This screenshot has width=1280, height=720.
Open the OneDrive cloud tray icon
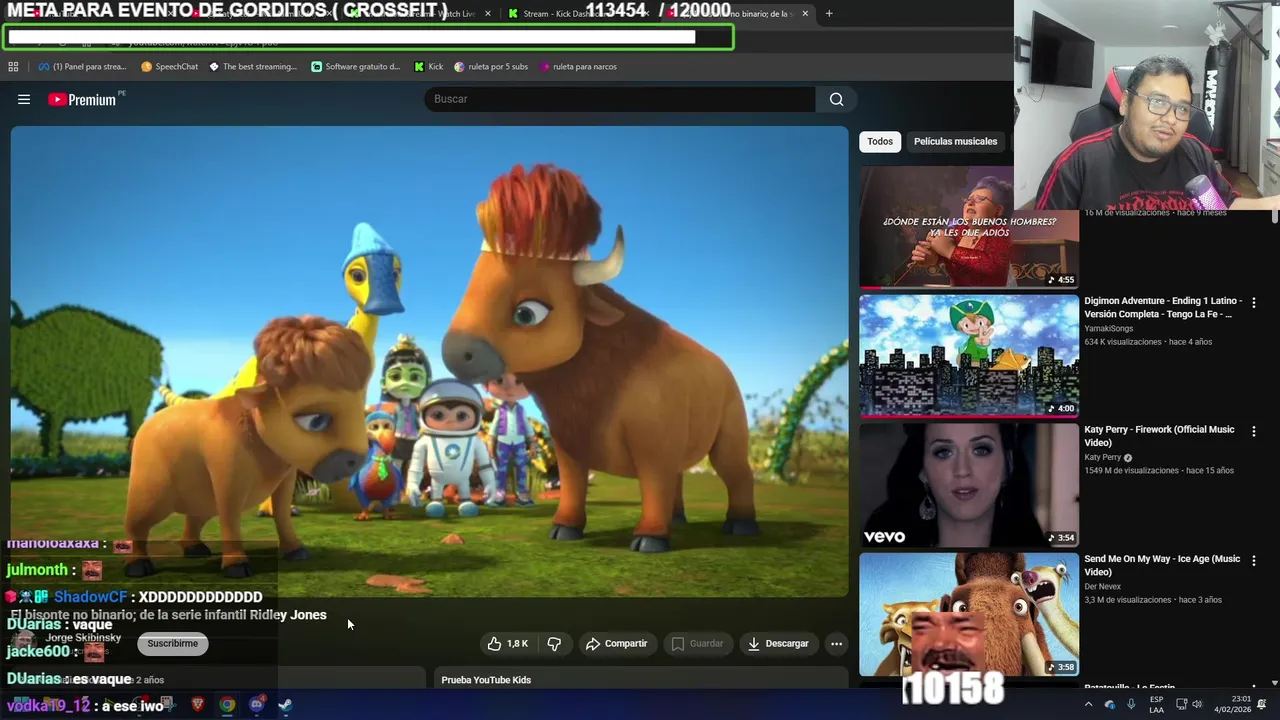pyautogui.click(x=1109, y=705)
